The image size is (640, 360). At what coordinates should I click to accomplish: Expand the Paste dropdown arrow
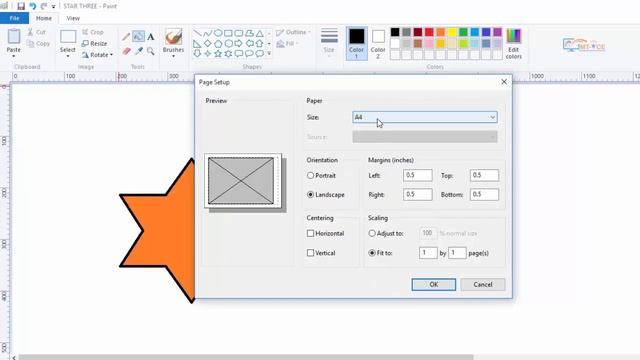(x=13, y=56)
